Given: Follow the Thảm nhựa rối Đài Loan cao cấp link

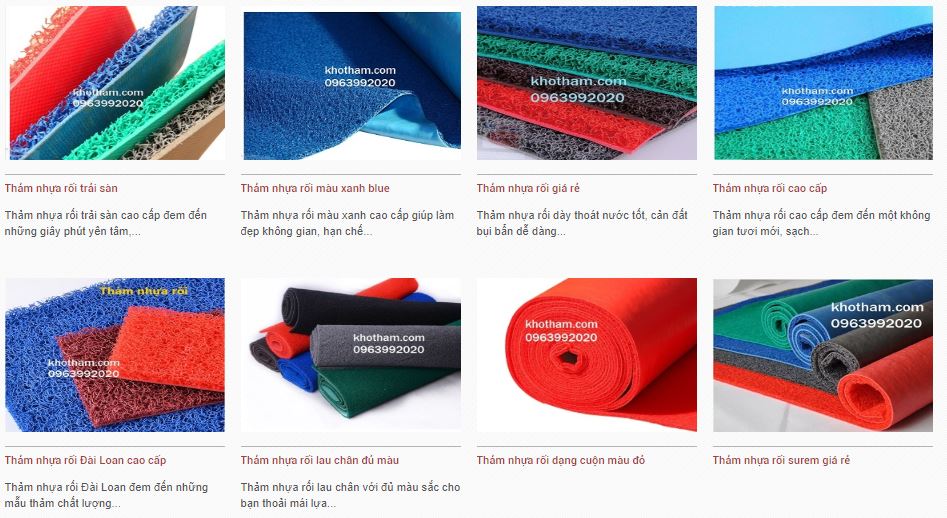Looking at the screenshot, I should click(85, 461).
